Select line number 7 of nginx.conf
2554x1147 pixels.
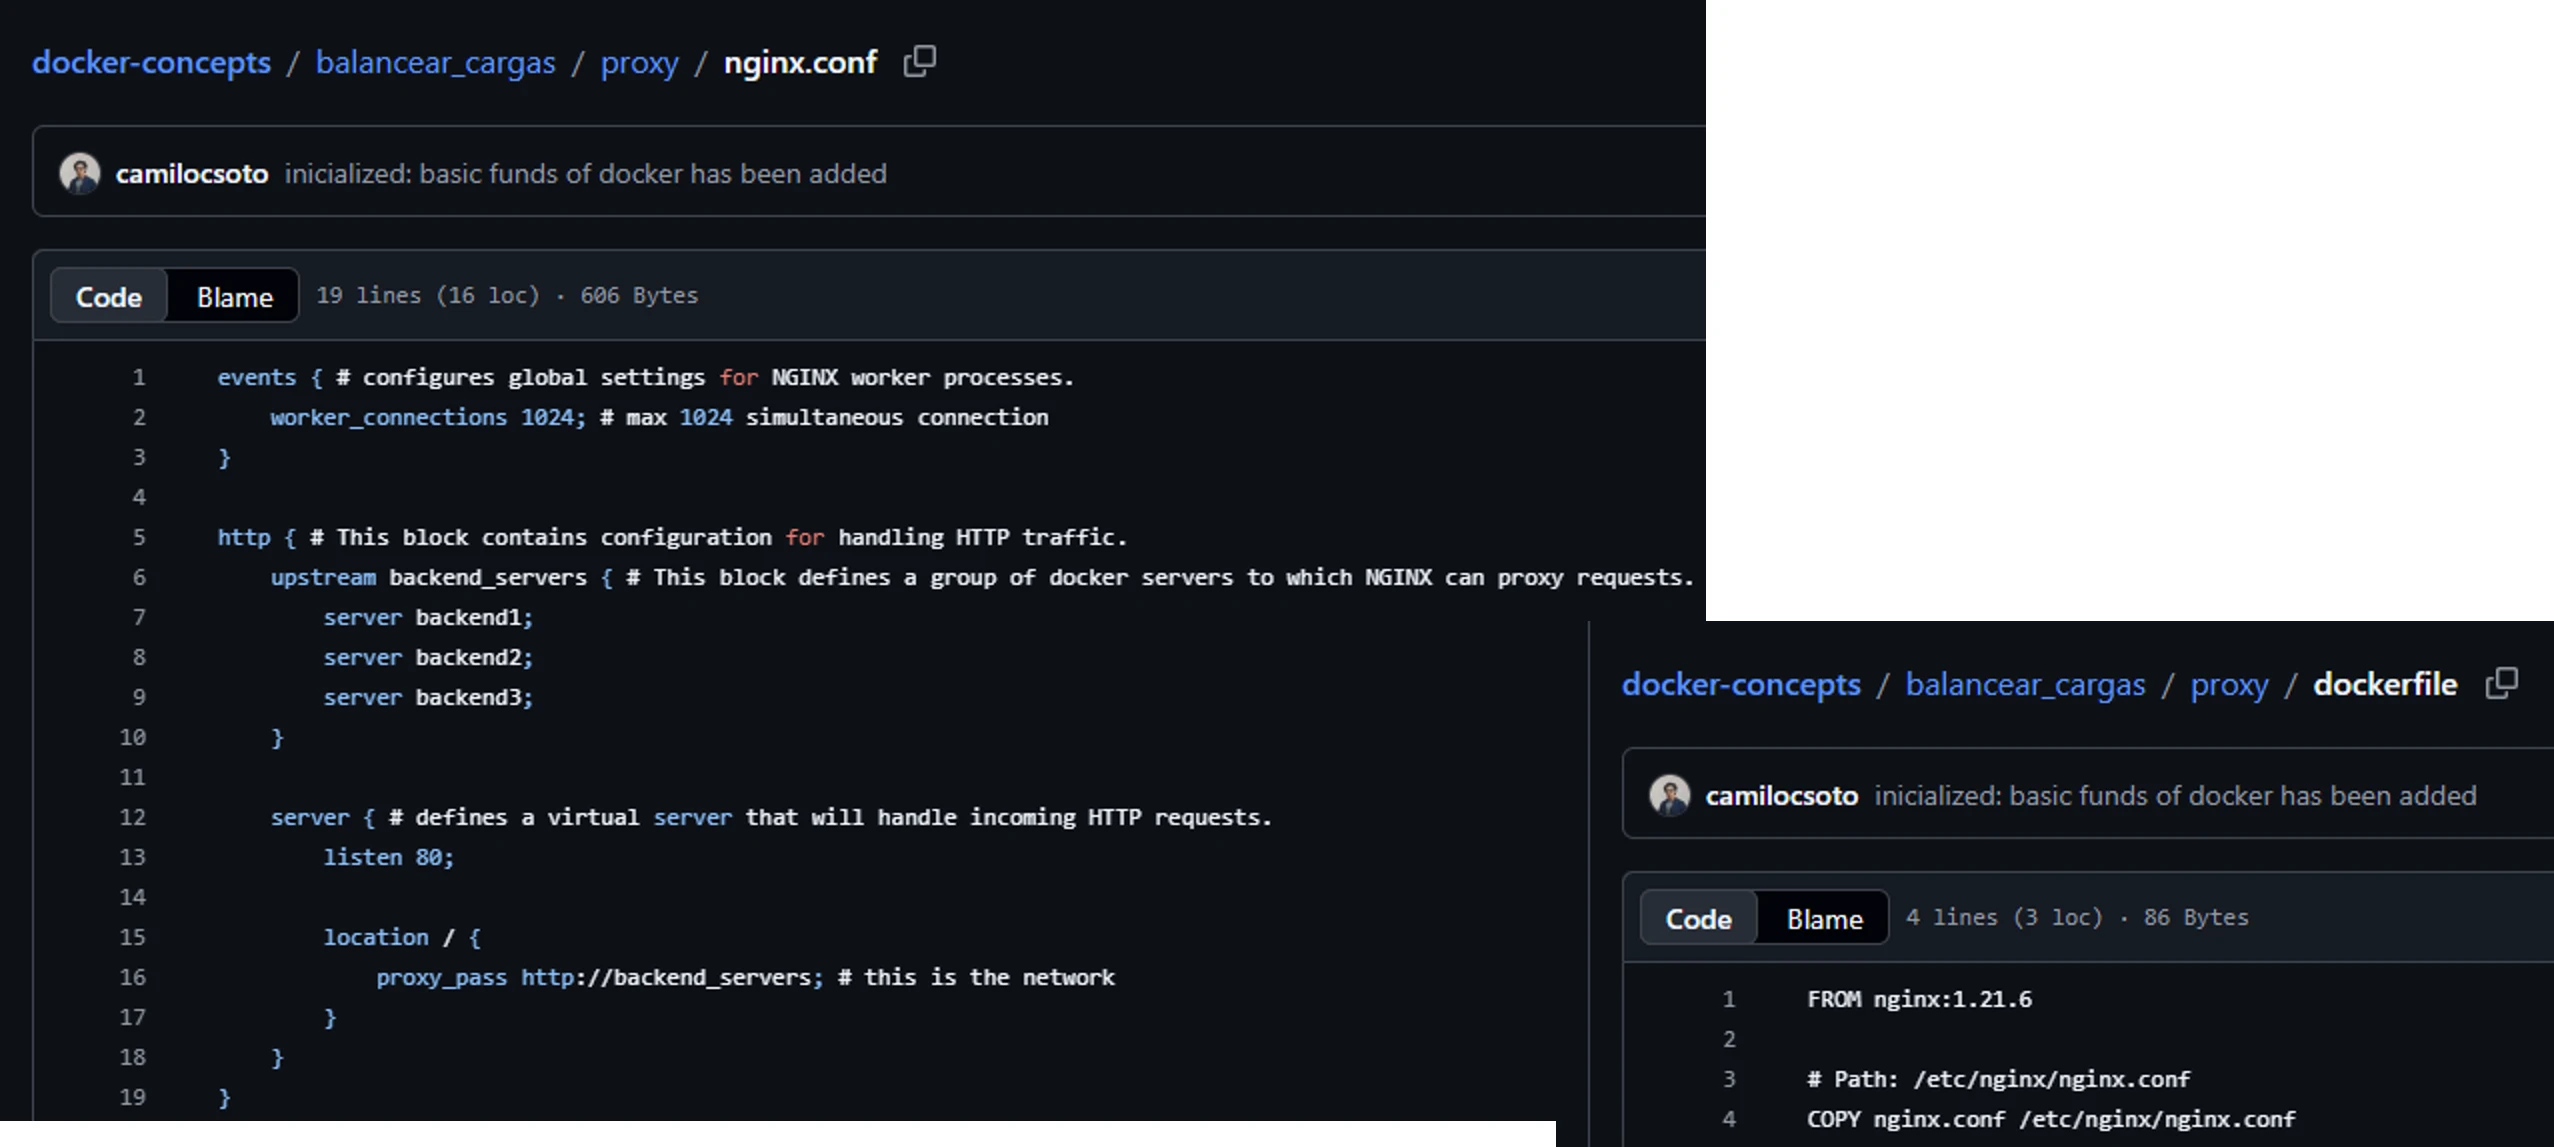(x=139, y=617)
